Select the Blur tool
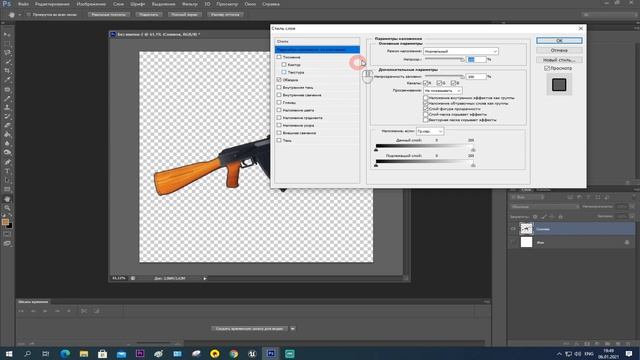 (x=7, y=143)
